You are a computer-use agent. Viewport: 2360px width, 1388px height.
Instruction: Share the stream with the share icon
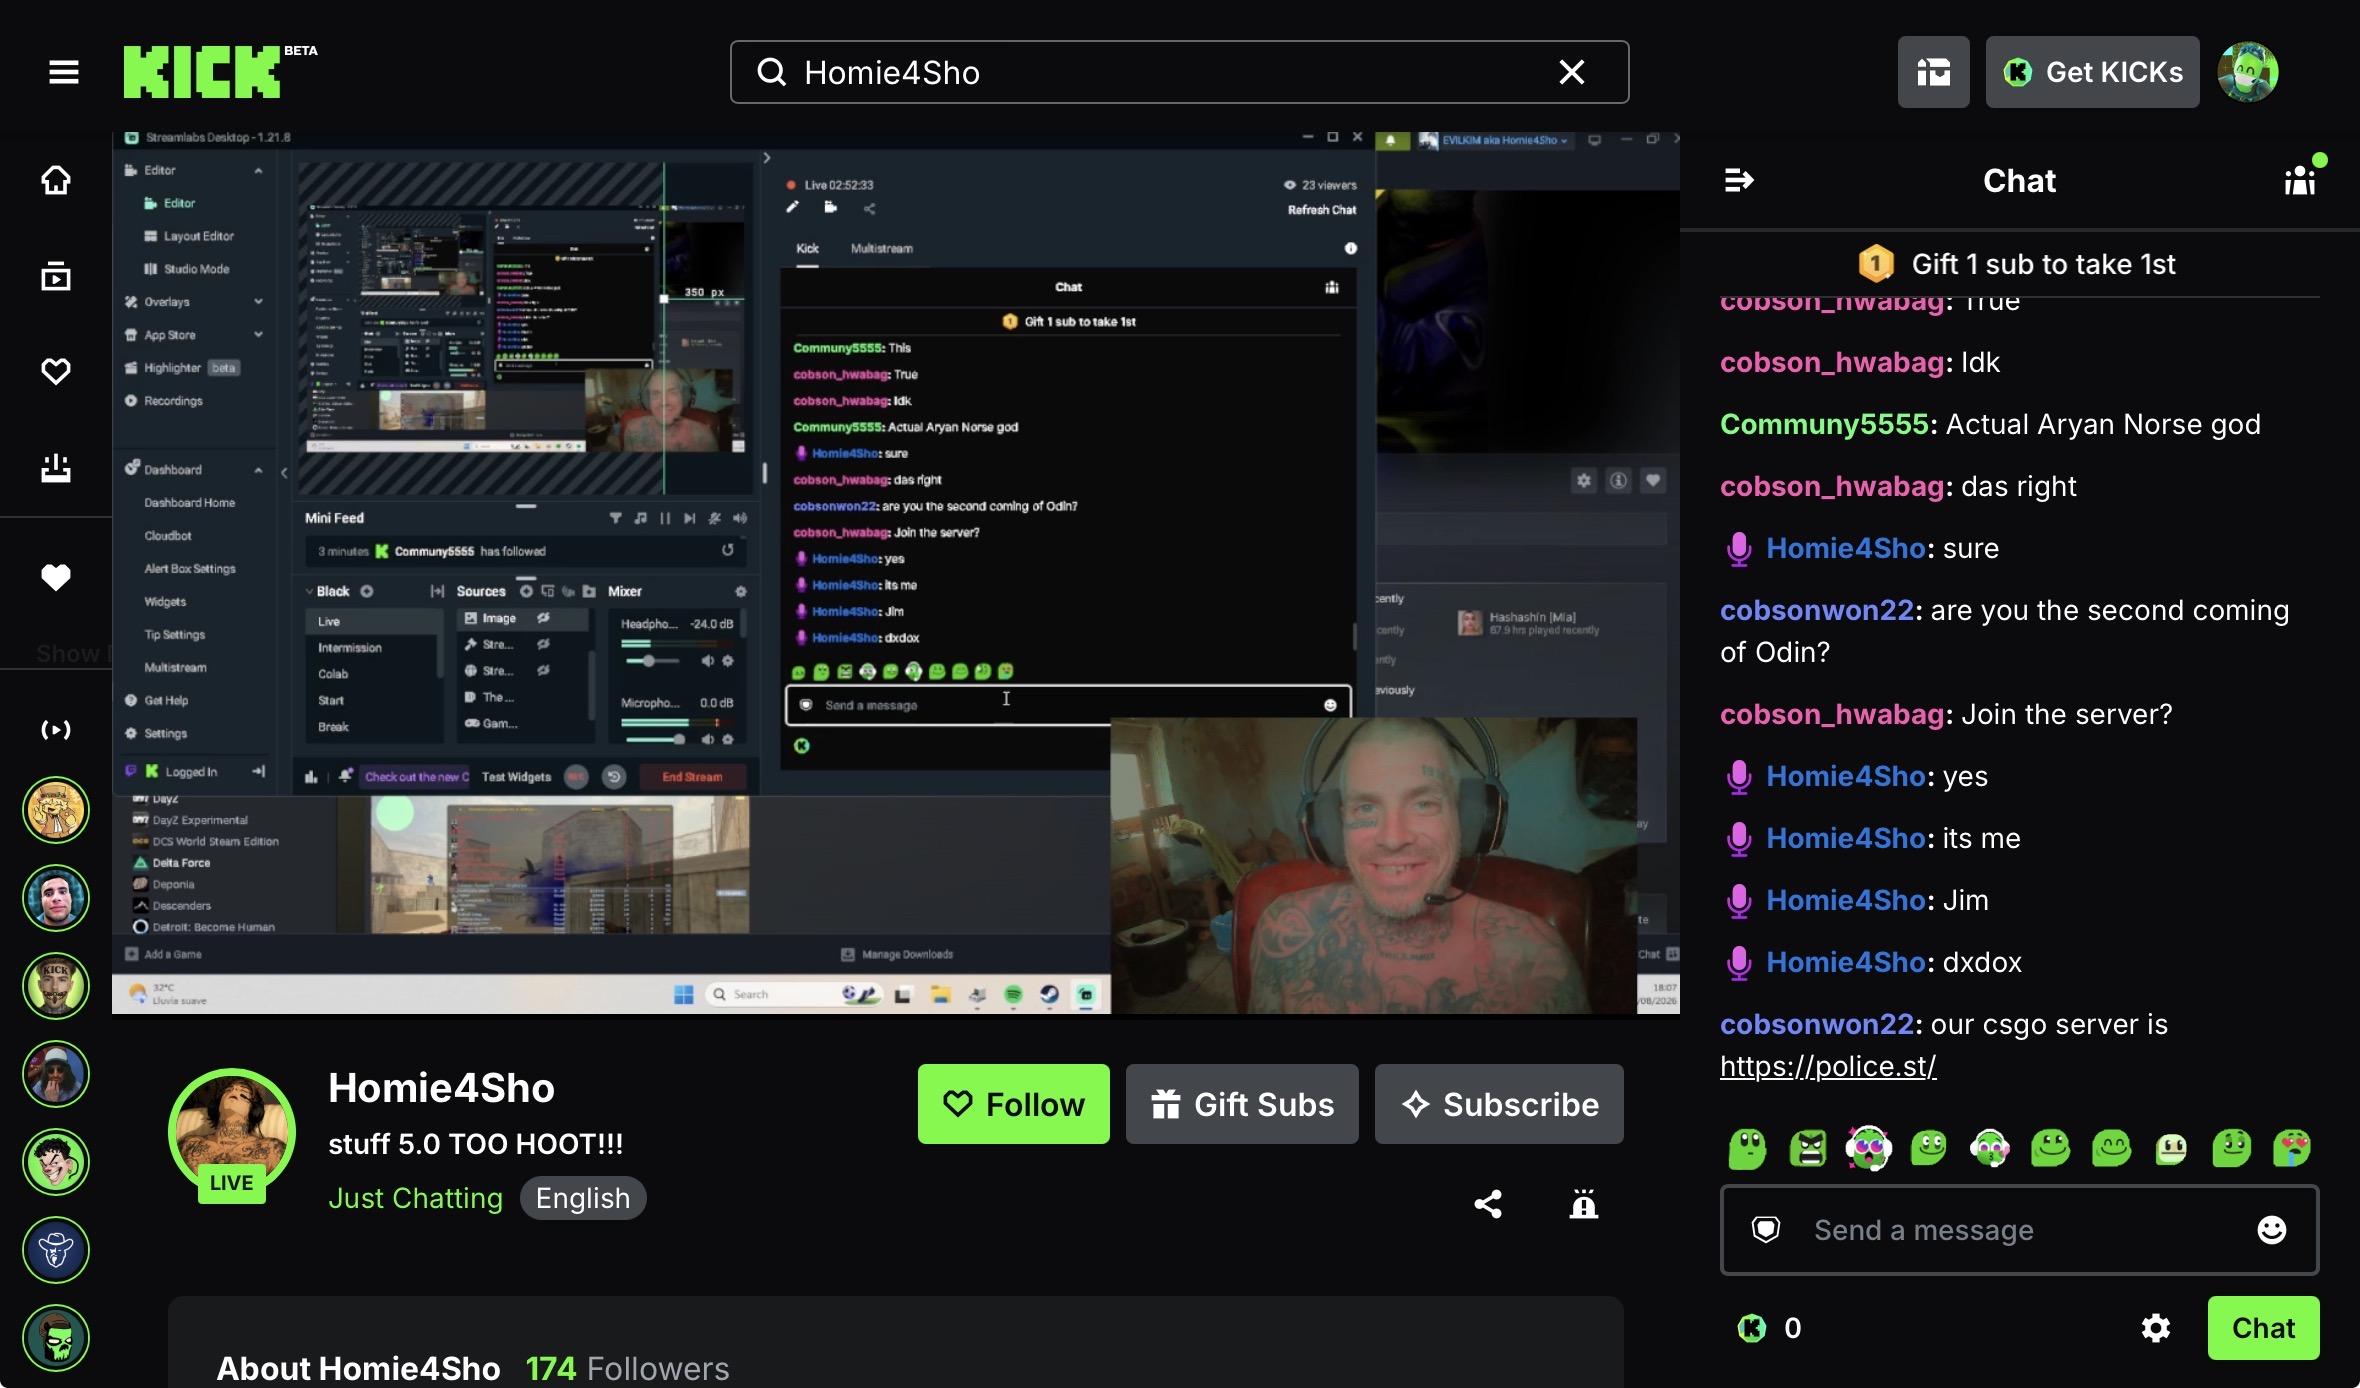tap(1488, 1204)
